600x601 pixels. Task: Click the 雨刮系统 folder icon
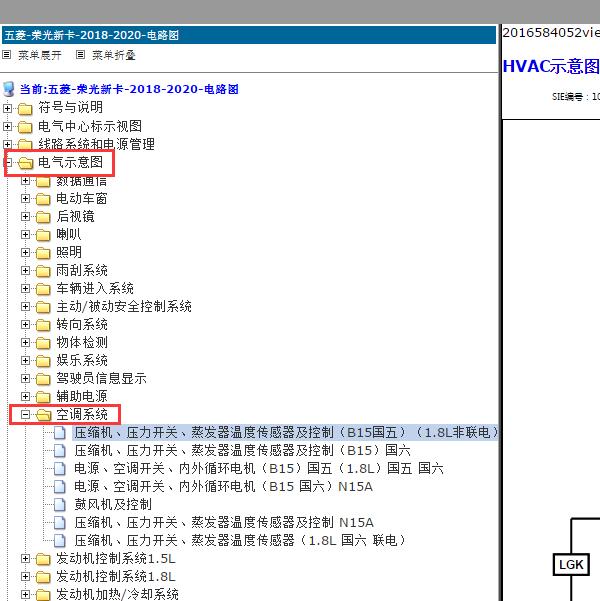pyautogui.click(x=43, y=271)
